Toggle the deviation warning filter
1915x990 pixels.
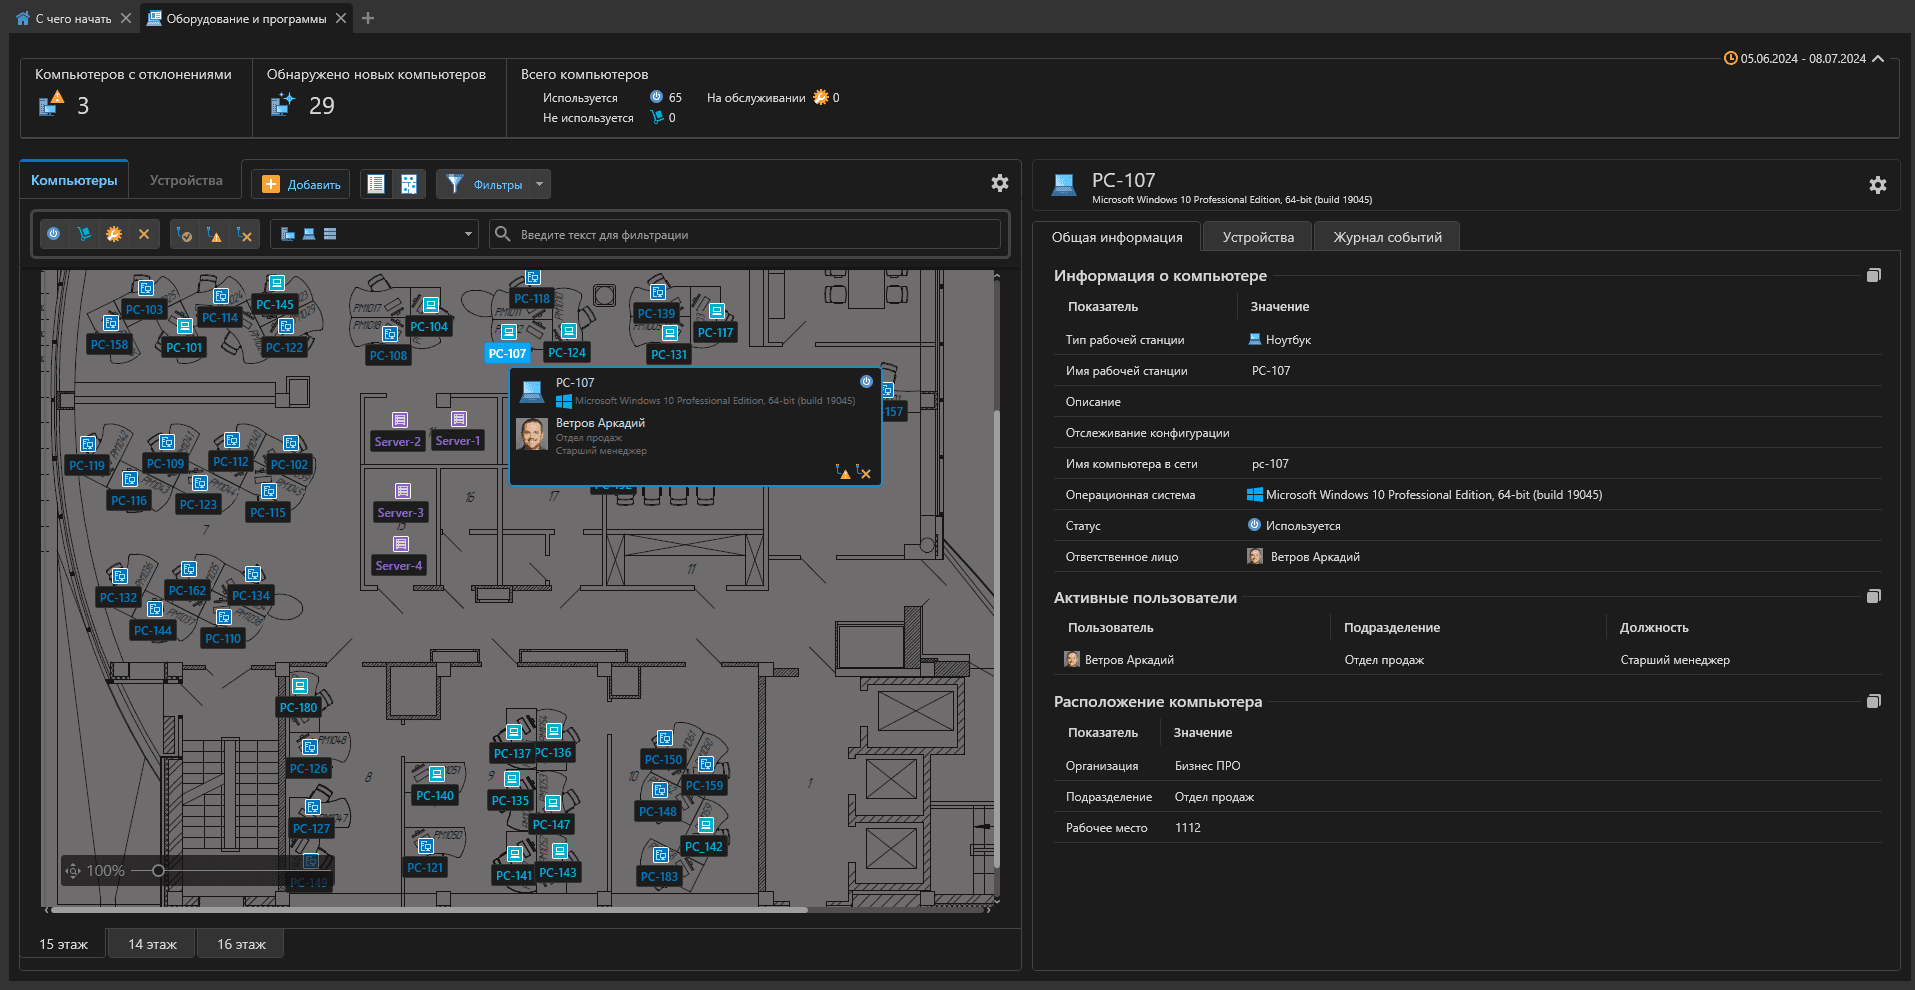[x=214, y=234]
